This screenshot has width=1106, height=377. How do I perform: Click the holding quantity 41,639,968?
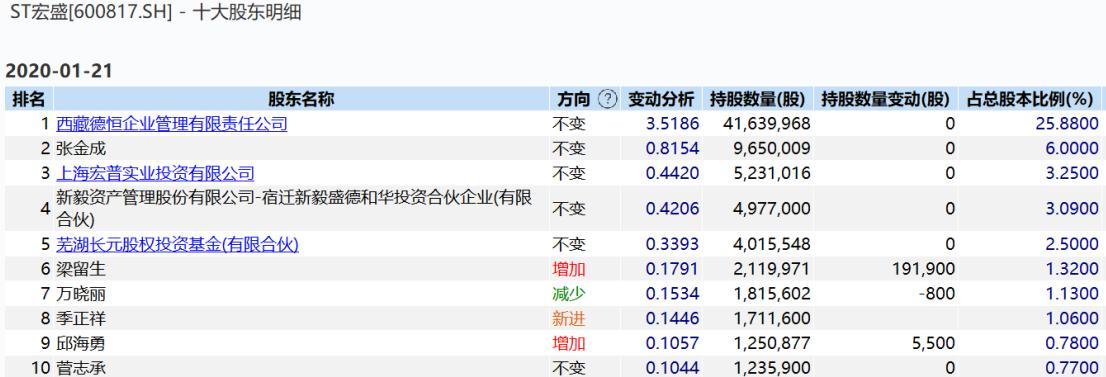767,124
